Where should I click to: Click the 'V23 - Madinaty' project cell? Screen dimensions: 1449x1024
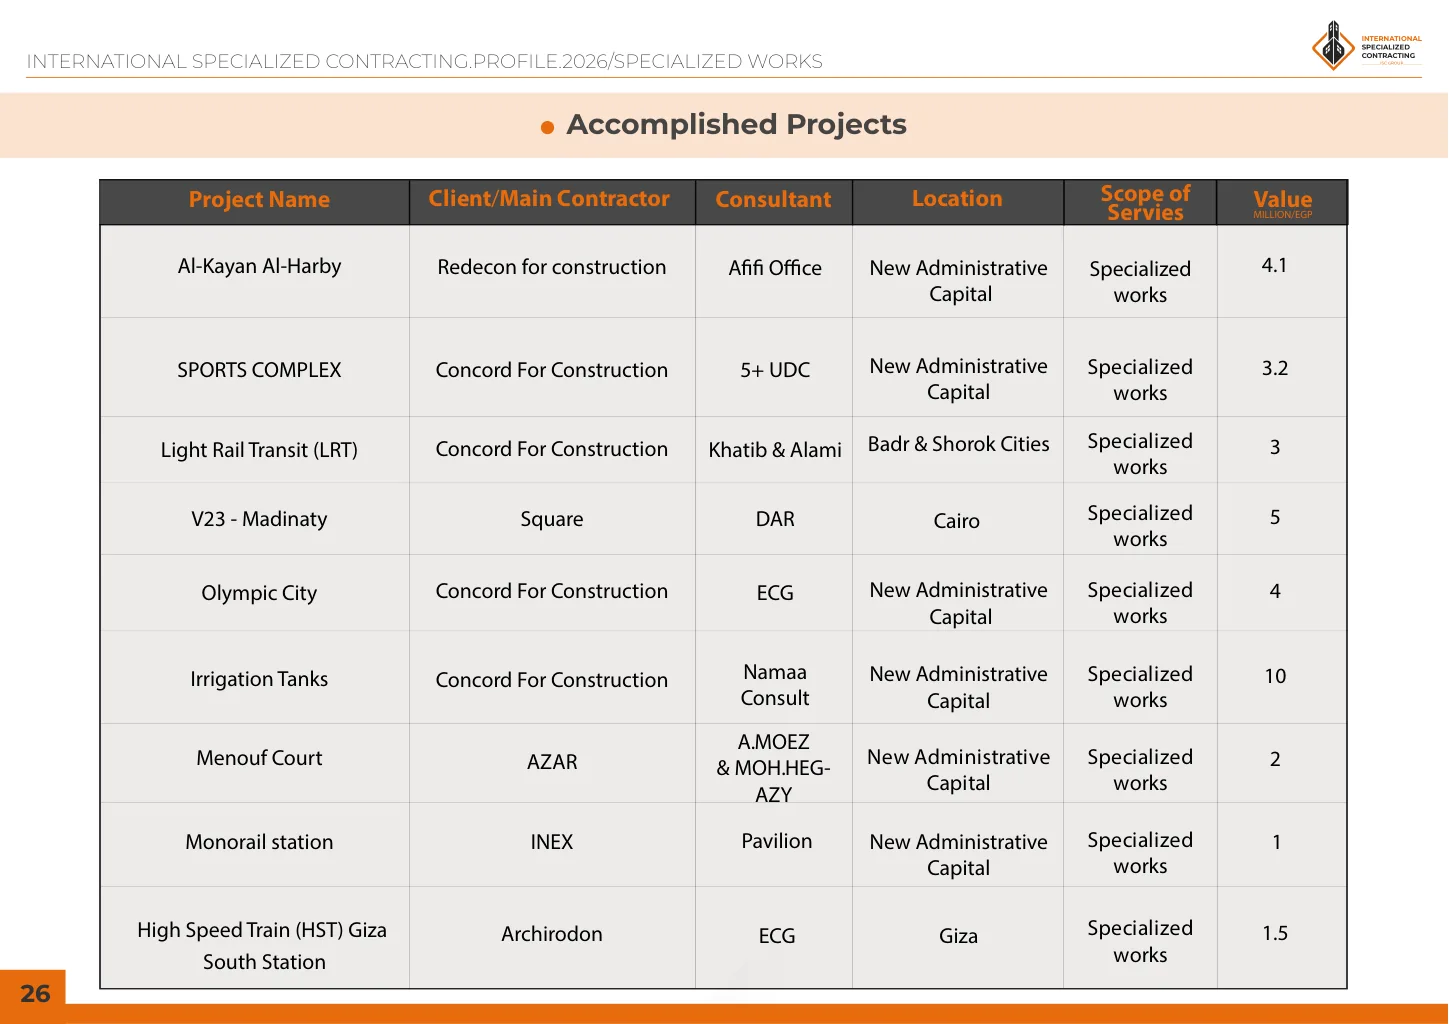click(x=259, y=519)
